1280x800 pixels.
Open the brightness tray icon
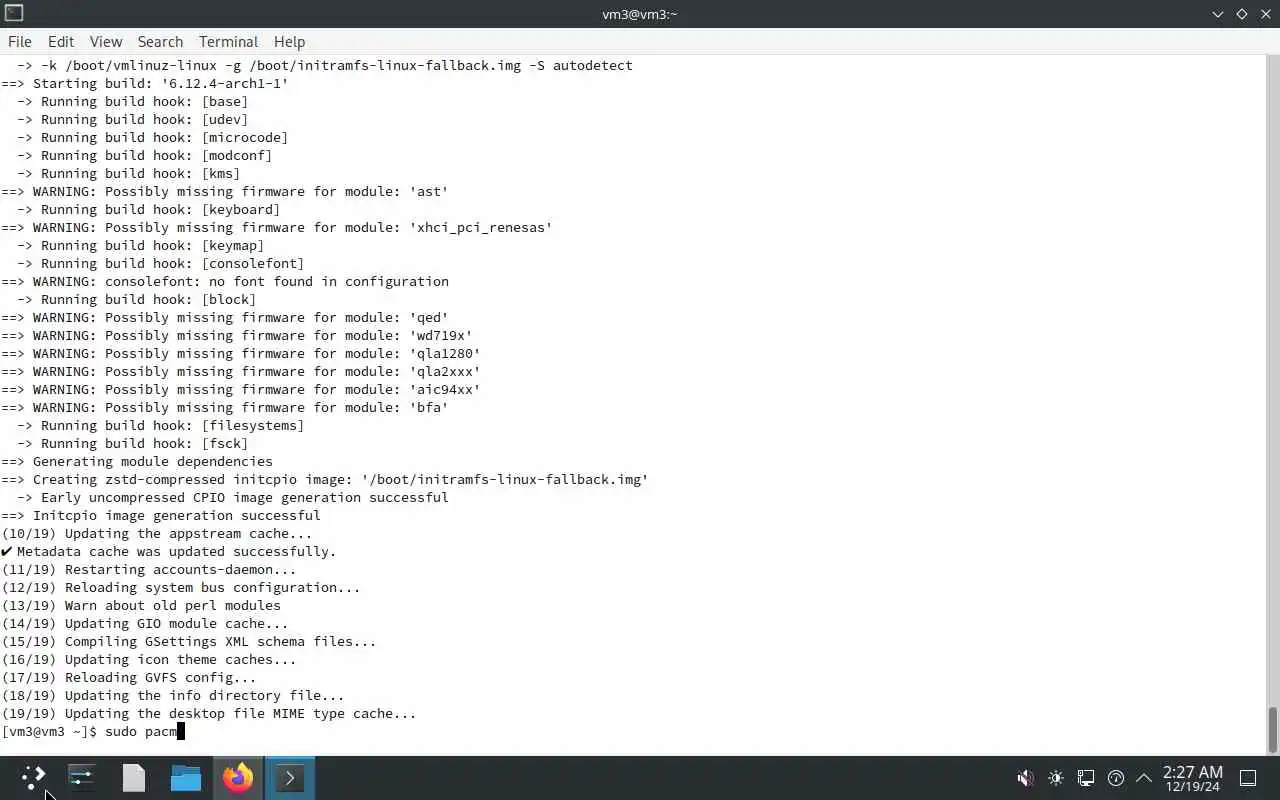tap(1056, 777)
